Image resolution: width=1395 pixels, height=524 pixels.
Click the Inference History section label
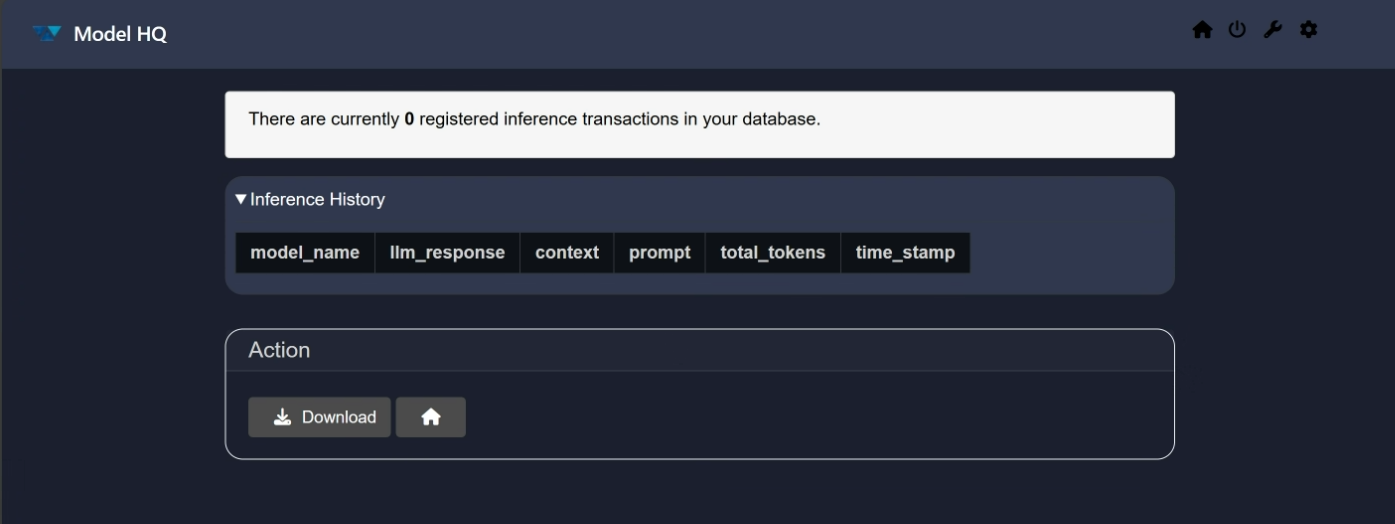click(x=317, y=199)
